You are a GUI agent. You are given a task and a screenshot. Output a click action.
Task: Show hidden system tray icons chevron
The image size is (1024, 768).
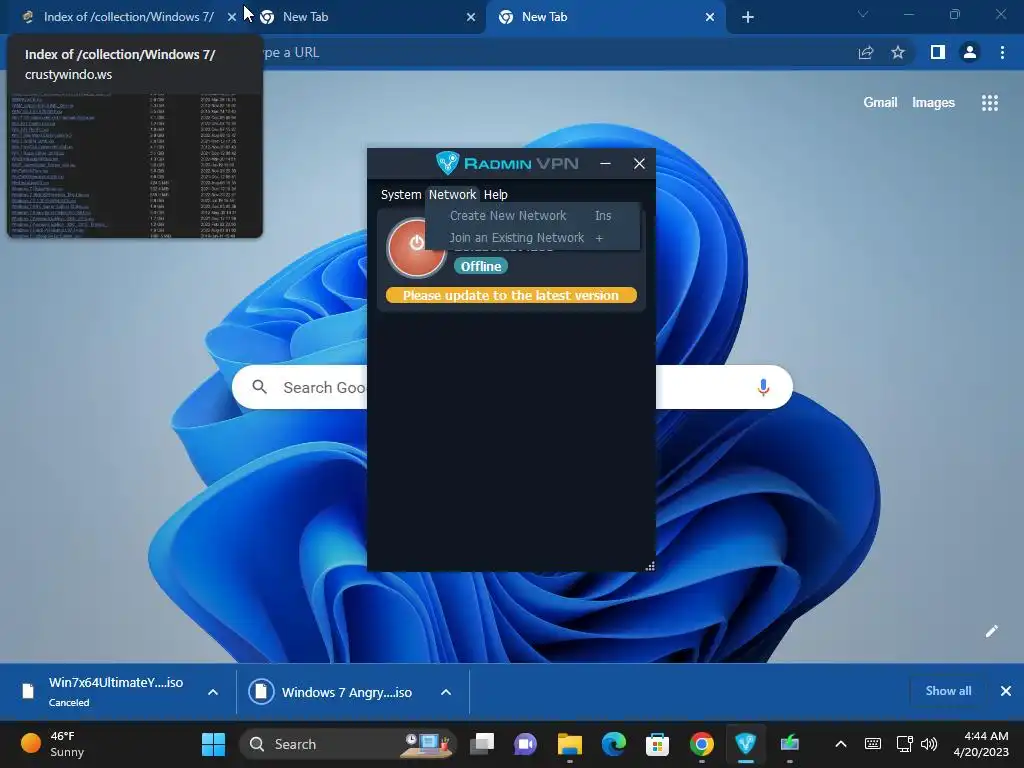[841, 744]
